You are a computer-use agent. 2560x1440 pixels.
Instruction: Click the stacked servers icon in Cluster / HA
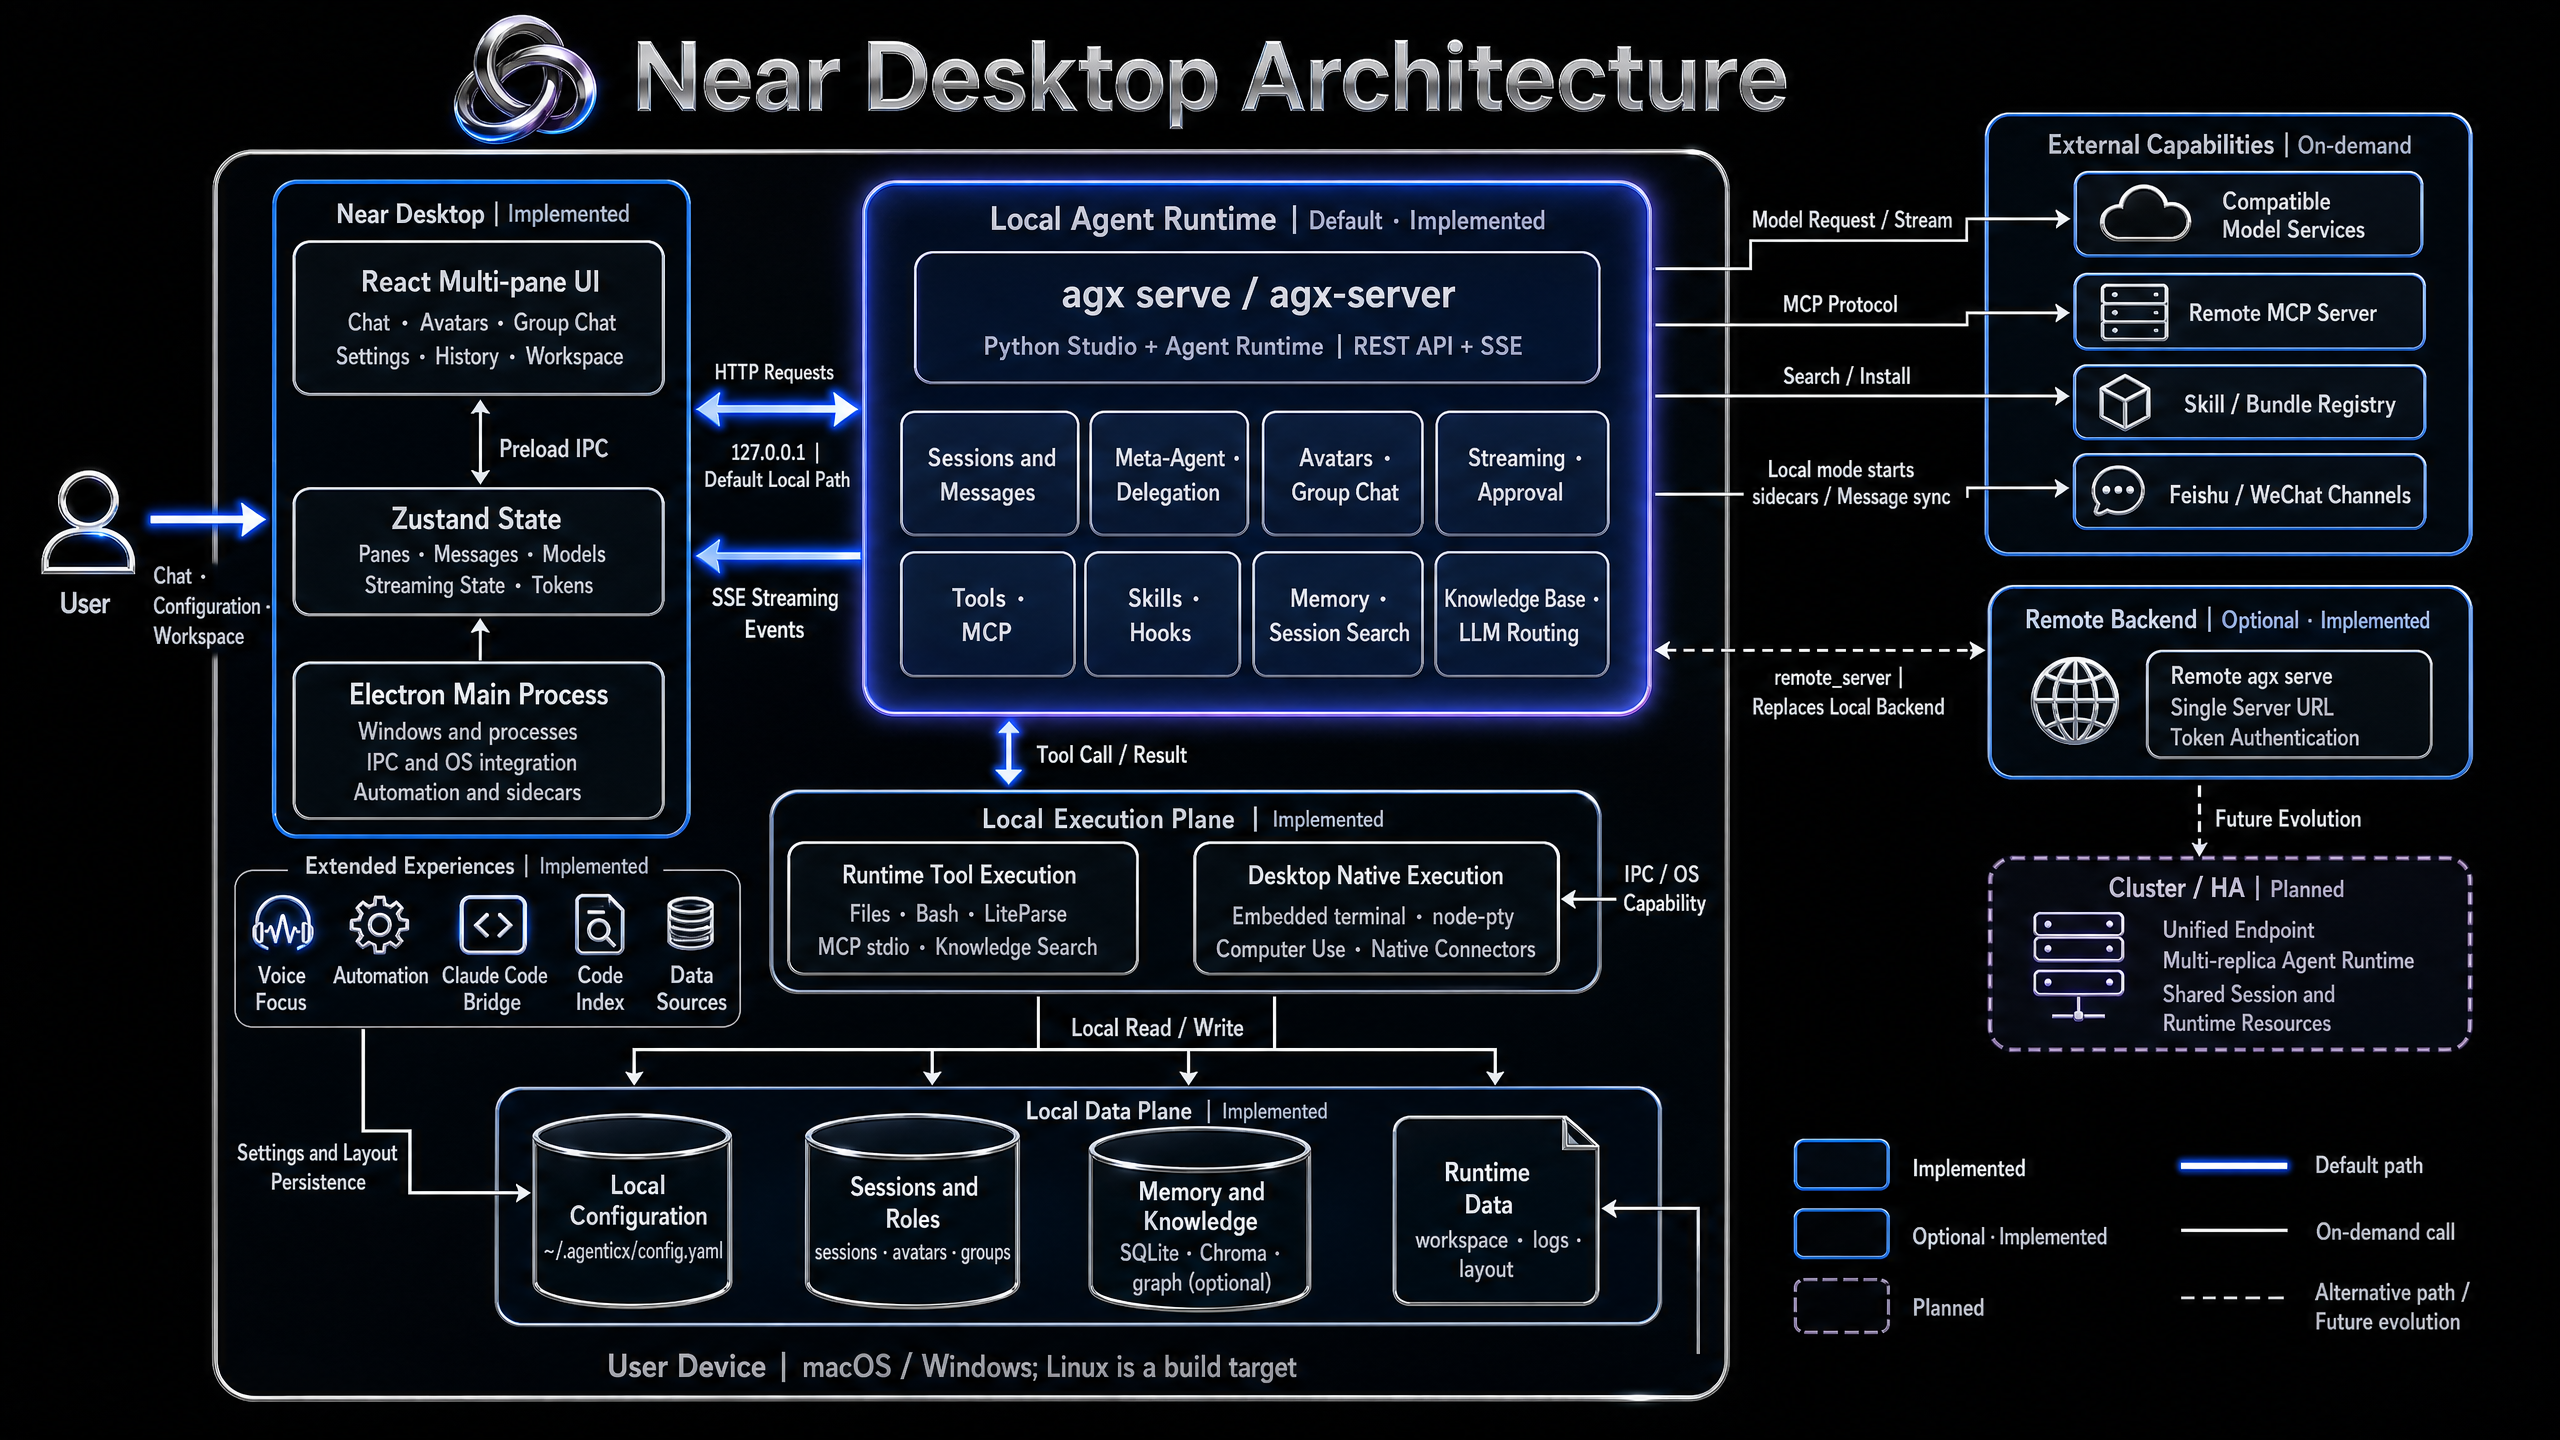tap(2078, 964)
